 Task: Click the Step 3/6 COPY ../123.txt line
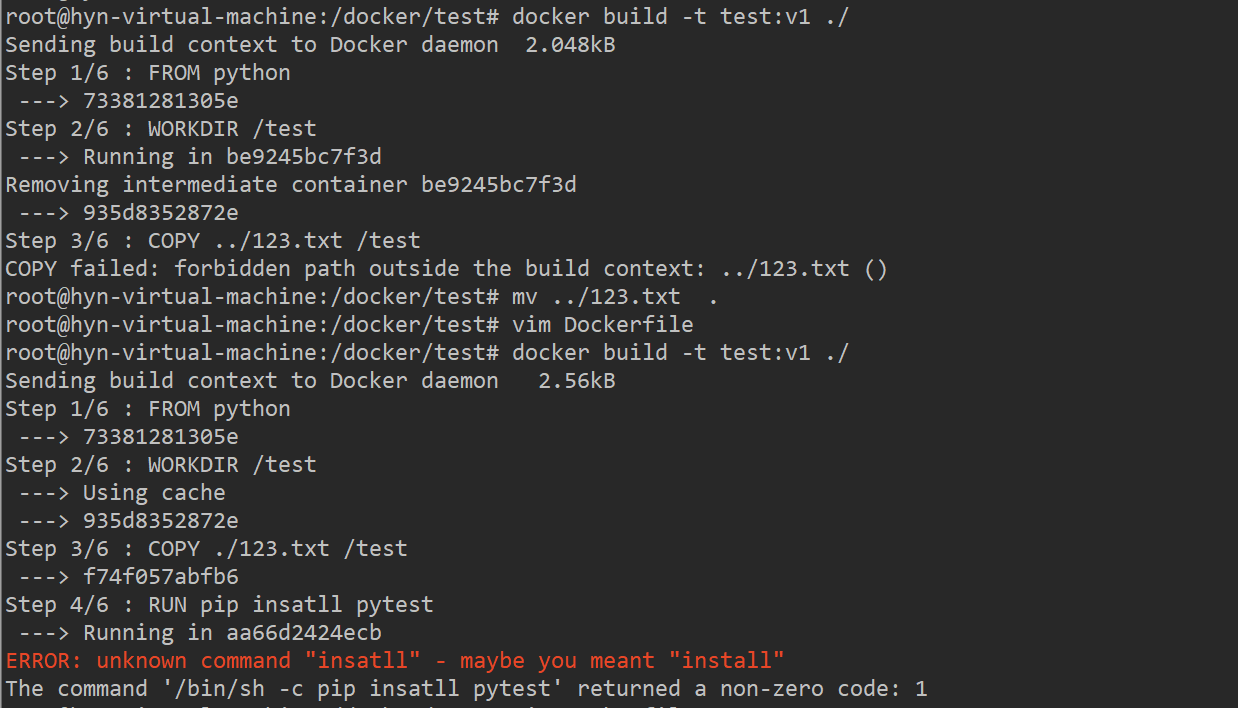click(212, 241)
